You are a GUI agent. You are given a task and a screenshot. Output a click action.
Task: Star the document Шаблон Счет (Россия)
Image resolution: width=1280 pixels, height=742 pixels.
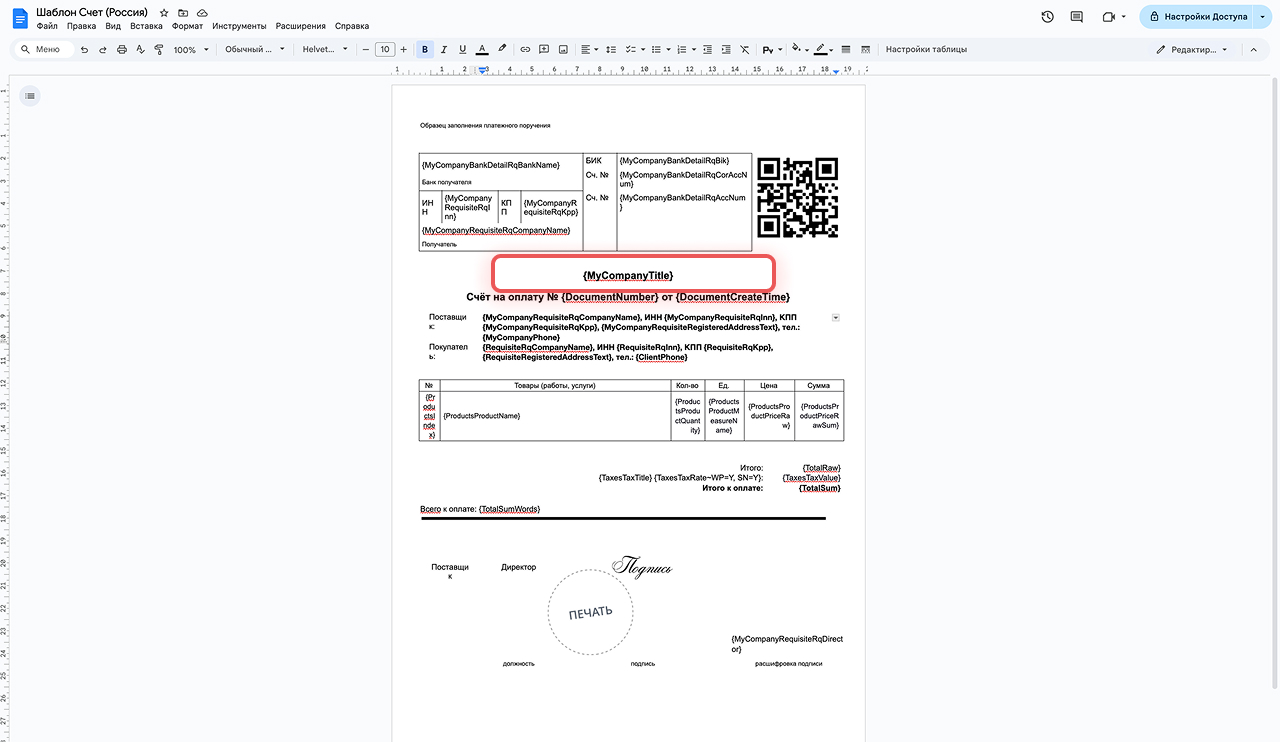point(165,12)
